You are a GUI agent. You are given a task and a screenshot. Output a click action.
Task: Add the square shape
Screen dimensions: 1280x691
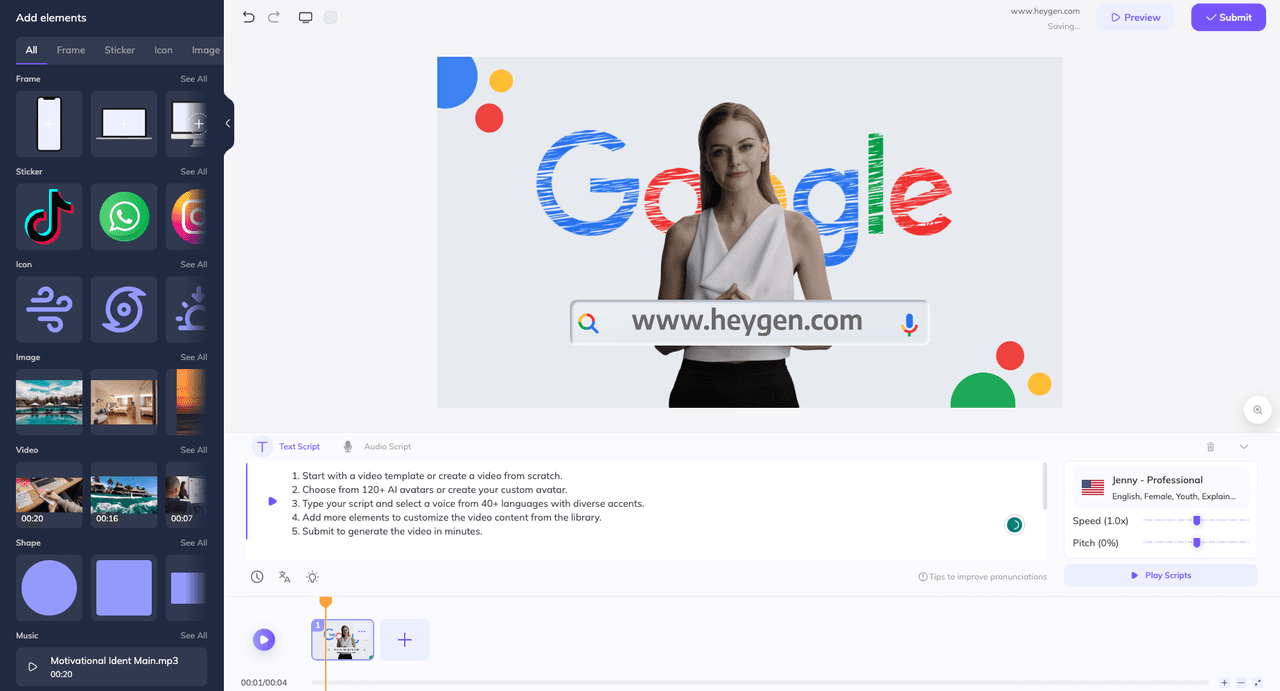[124, 588]
